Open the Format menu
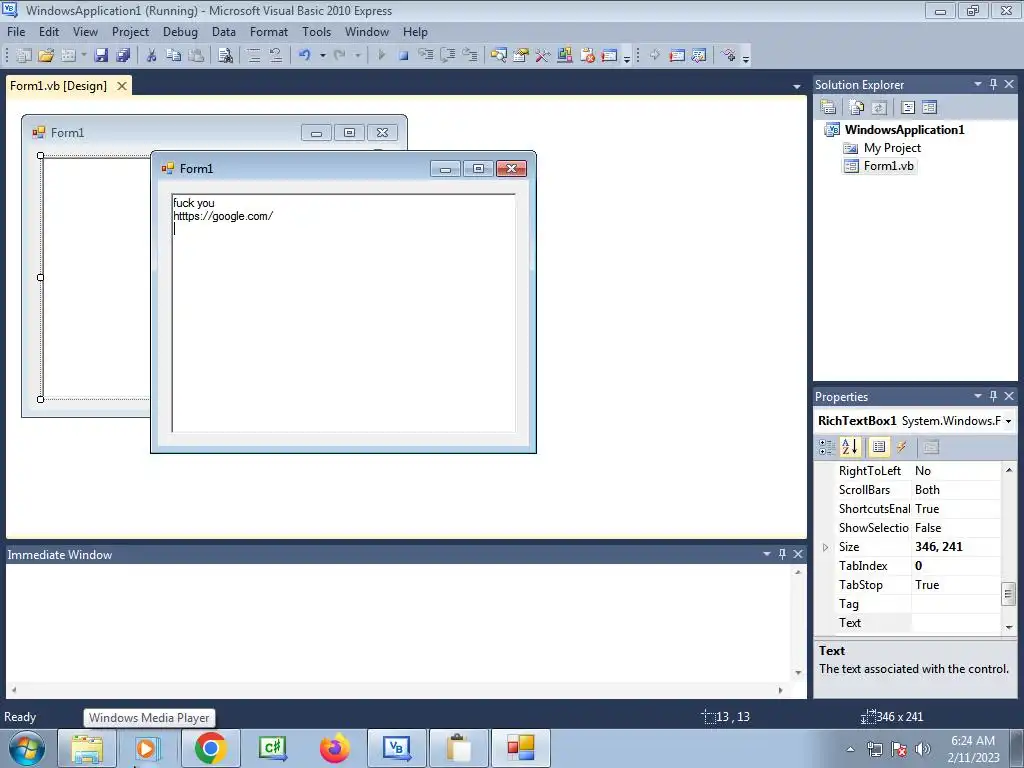This screenshot has height=768, width=1024. coord(268,31)
